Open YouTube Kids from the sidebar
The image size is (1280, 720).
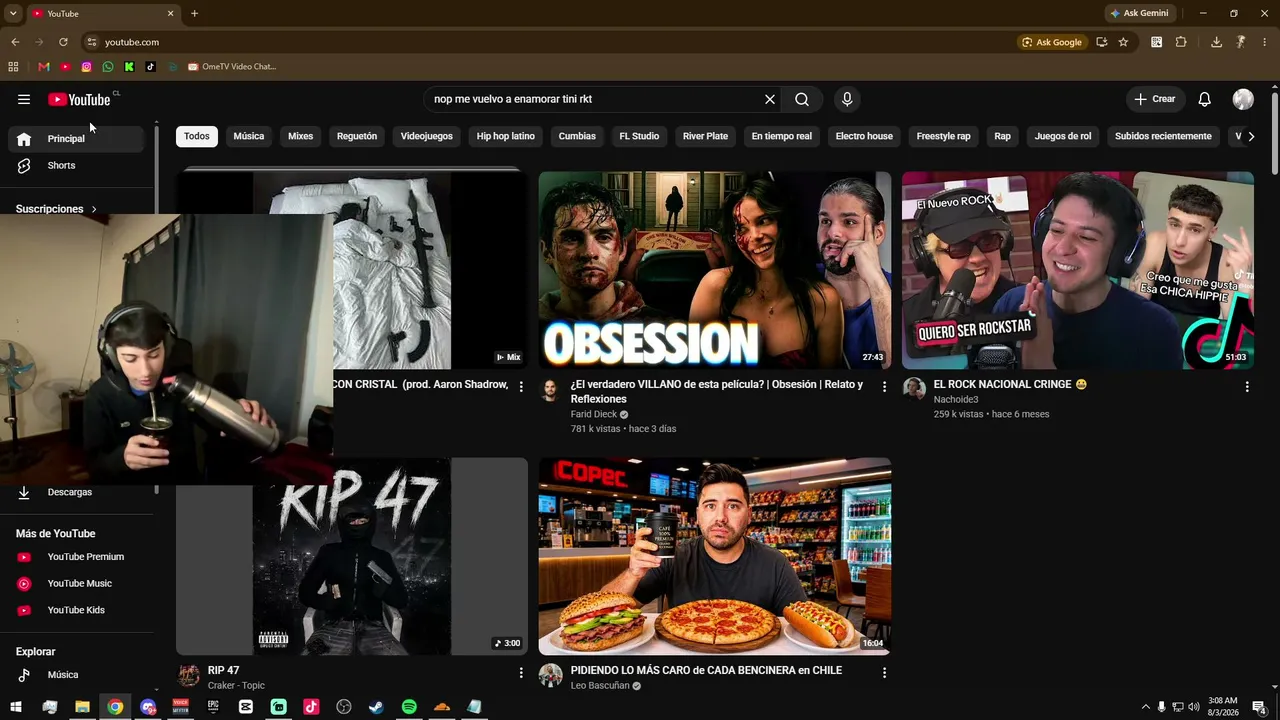click(76, 610)
